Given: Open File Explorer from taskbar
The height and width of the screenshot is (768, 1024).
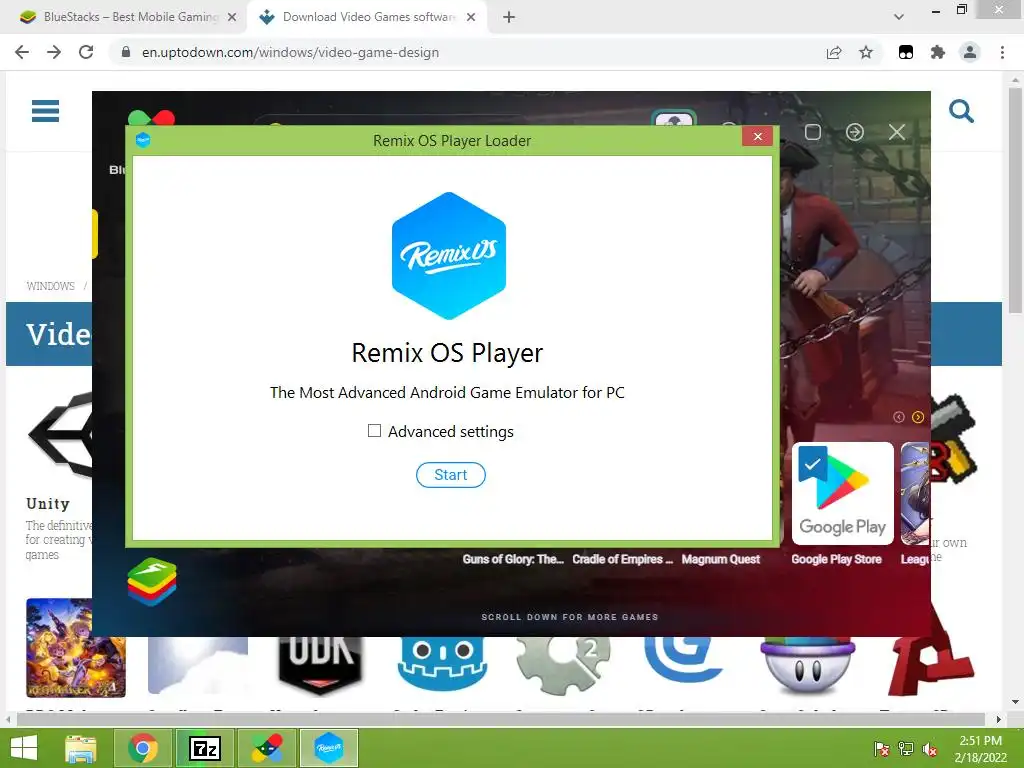Looking at the screenshot, I should pos(81,748).
